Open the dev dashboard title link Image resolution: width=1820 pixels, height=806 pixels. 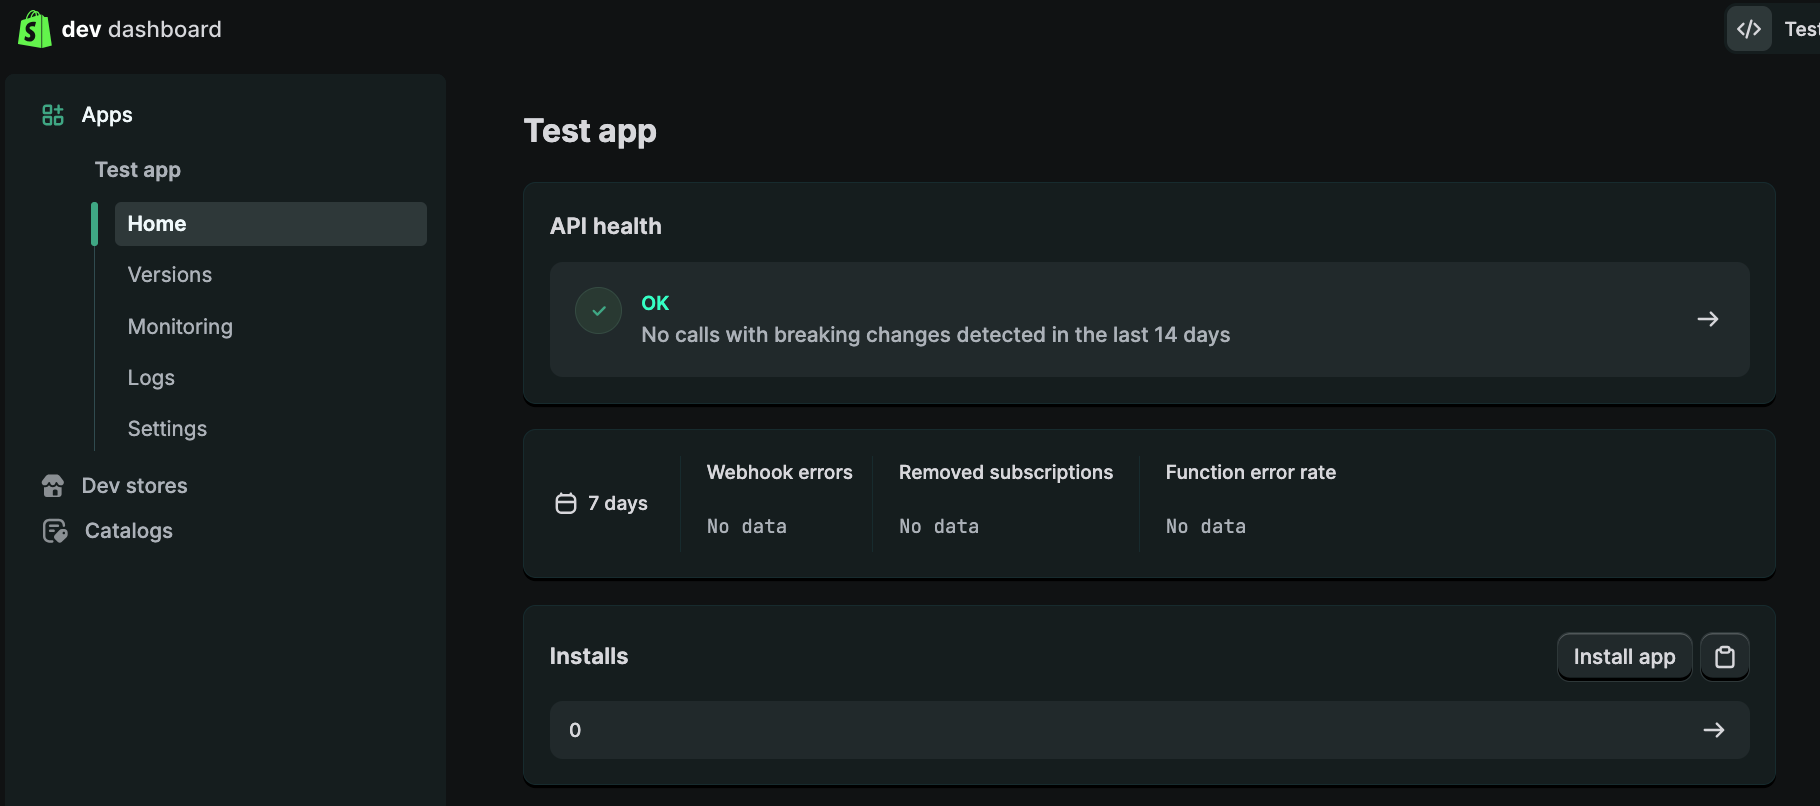(x=141, y=29)
